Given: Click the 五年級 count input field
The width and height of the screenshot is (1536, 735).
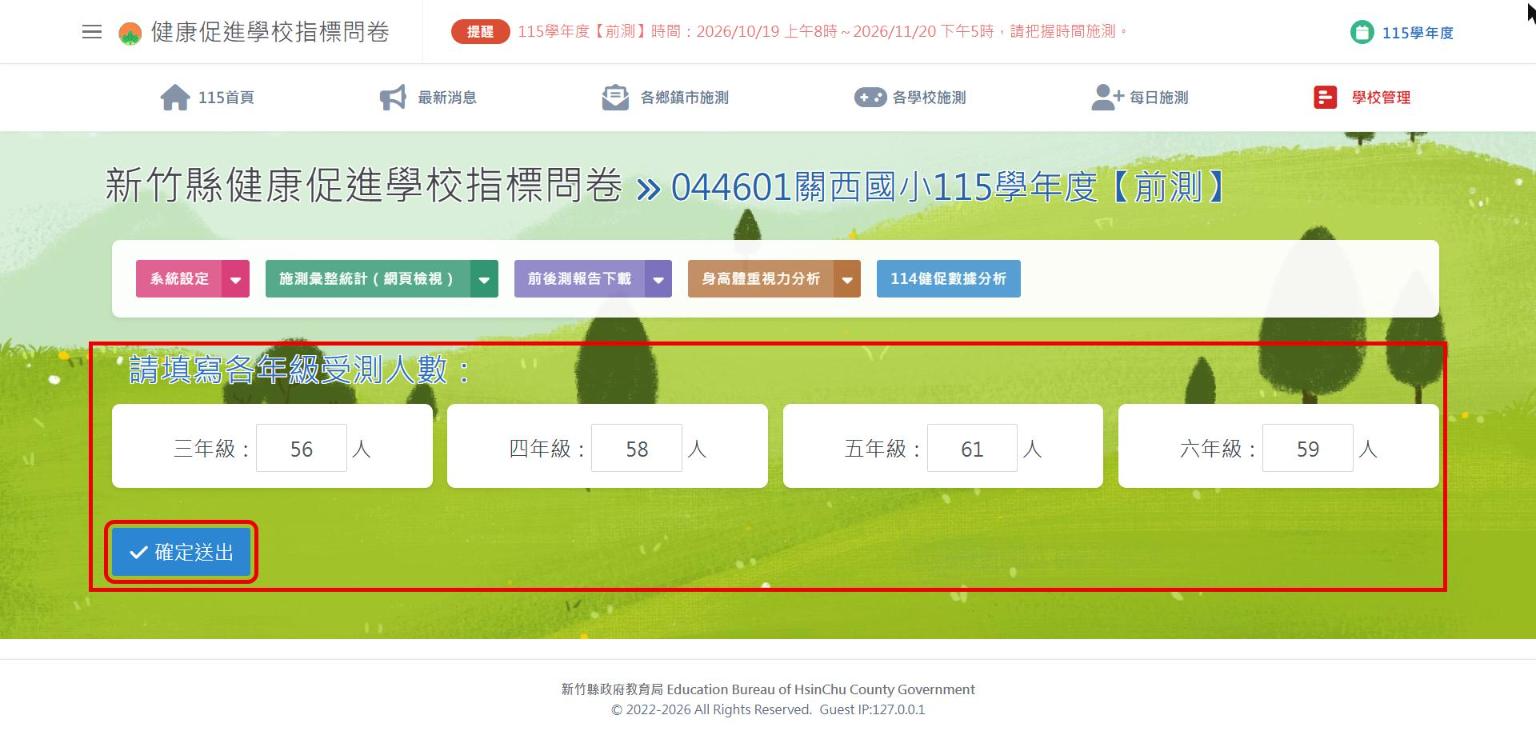Looking at the screenshot, I should click(972, 448).
